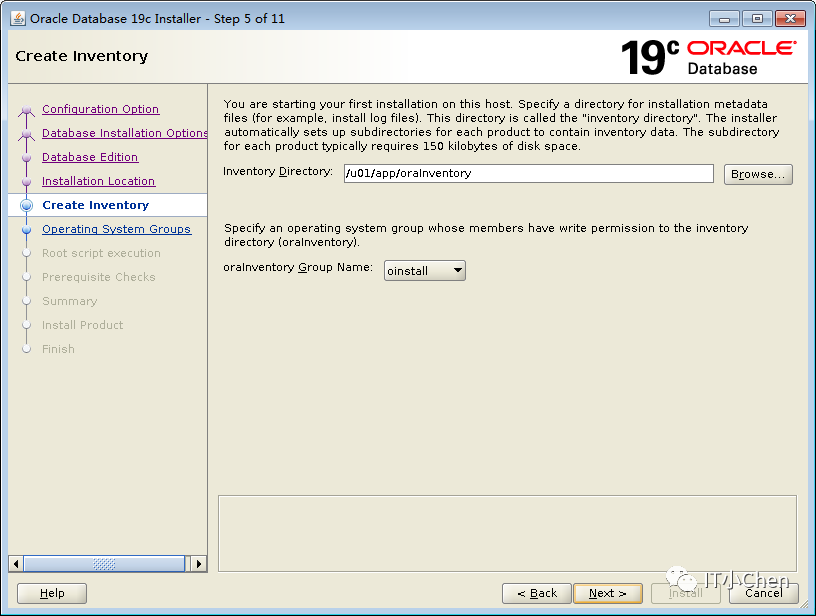Click the 'Root script execution' step text
The image size is (816, 616).
(x=101, y=253)
